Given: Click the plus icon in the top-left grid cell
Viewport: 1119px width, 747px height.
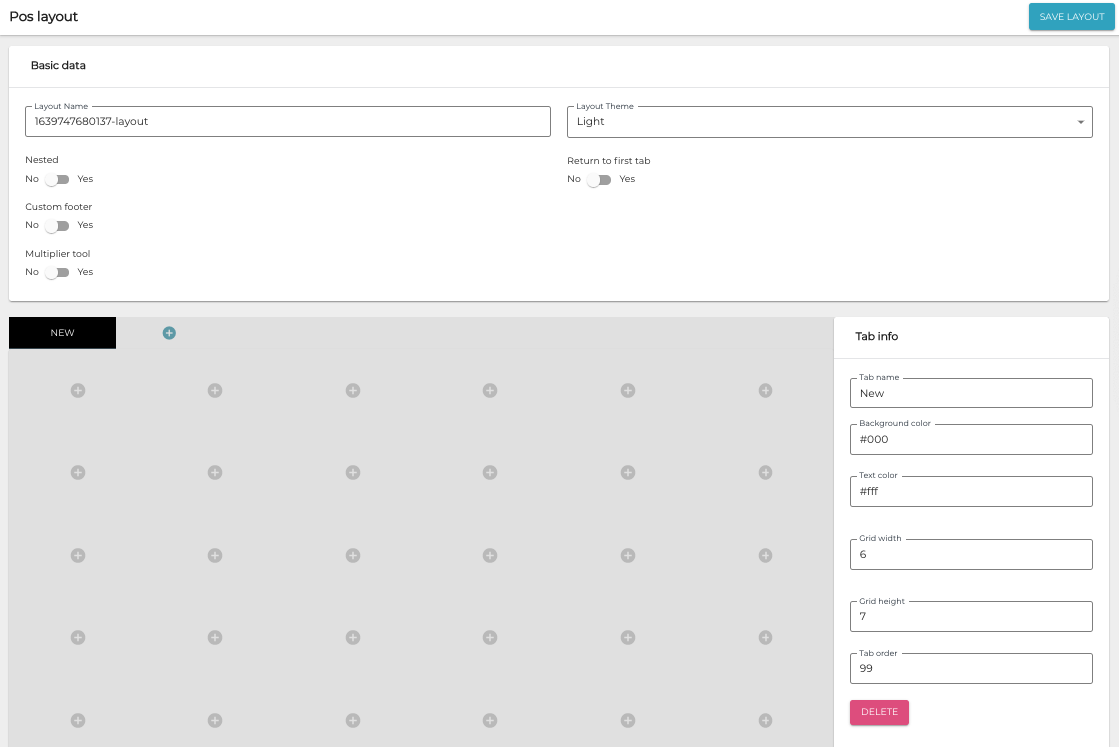Looking at the screenshot, I should click(77, 390).
